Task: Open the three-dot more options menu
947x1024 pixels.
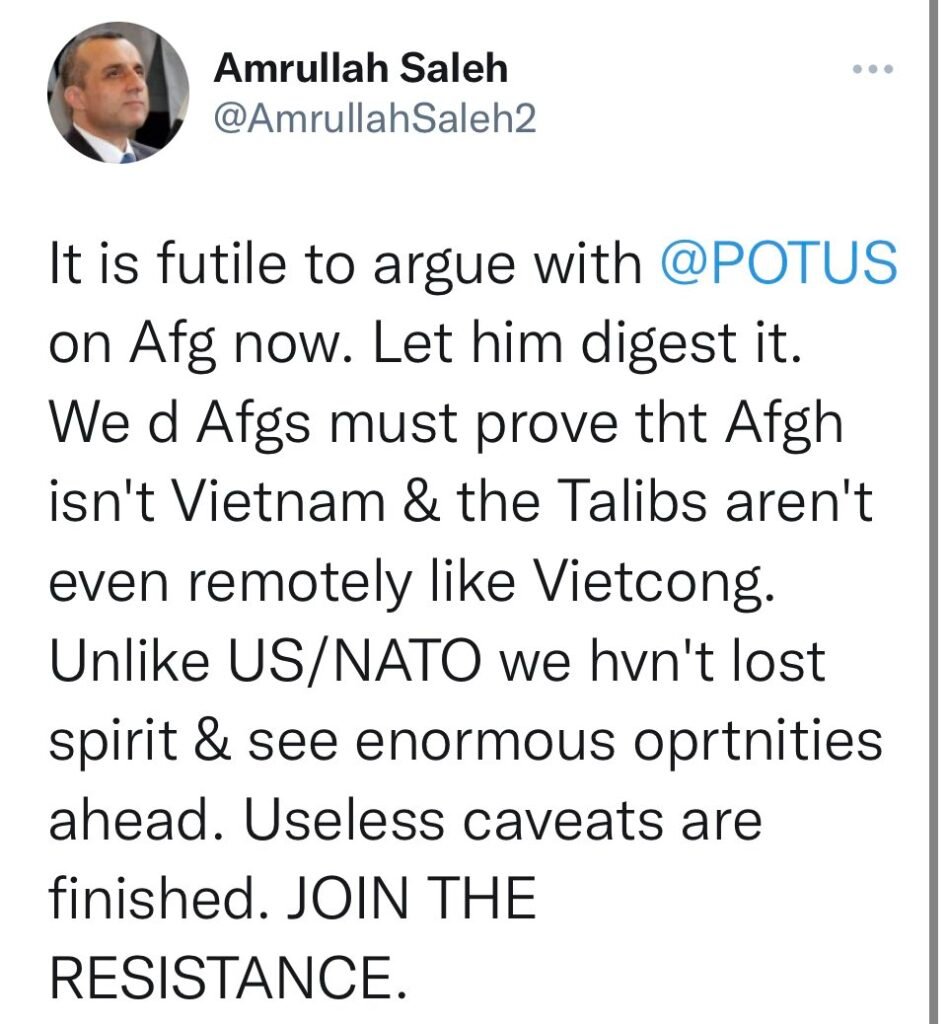Action: 873,68
